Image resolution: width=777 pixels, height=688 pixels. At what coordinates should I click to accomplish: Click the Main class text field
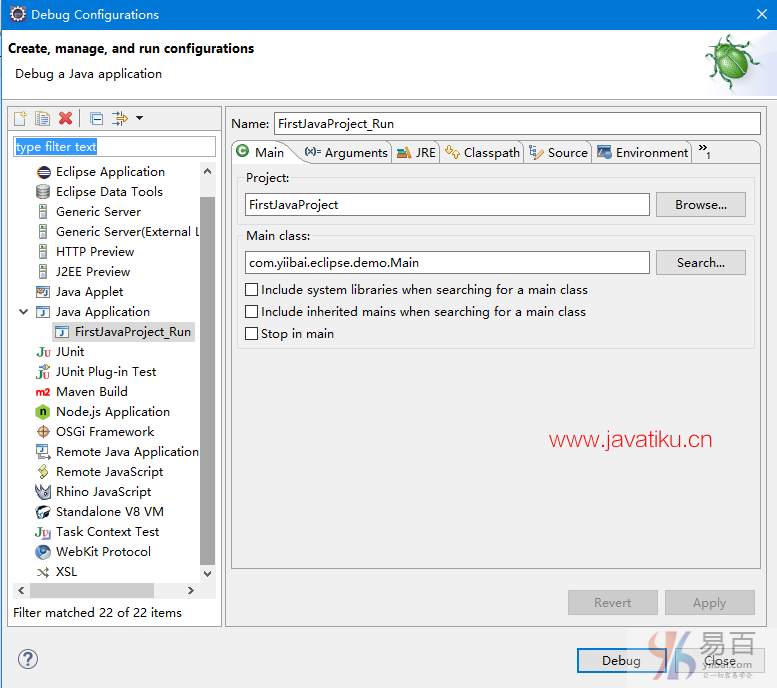[x=447, y=263]
